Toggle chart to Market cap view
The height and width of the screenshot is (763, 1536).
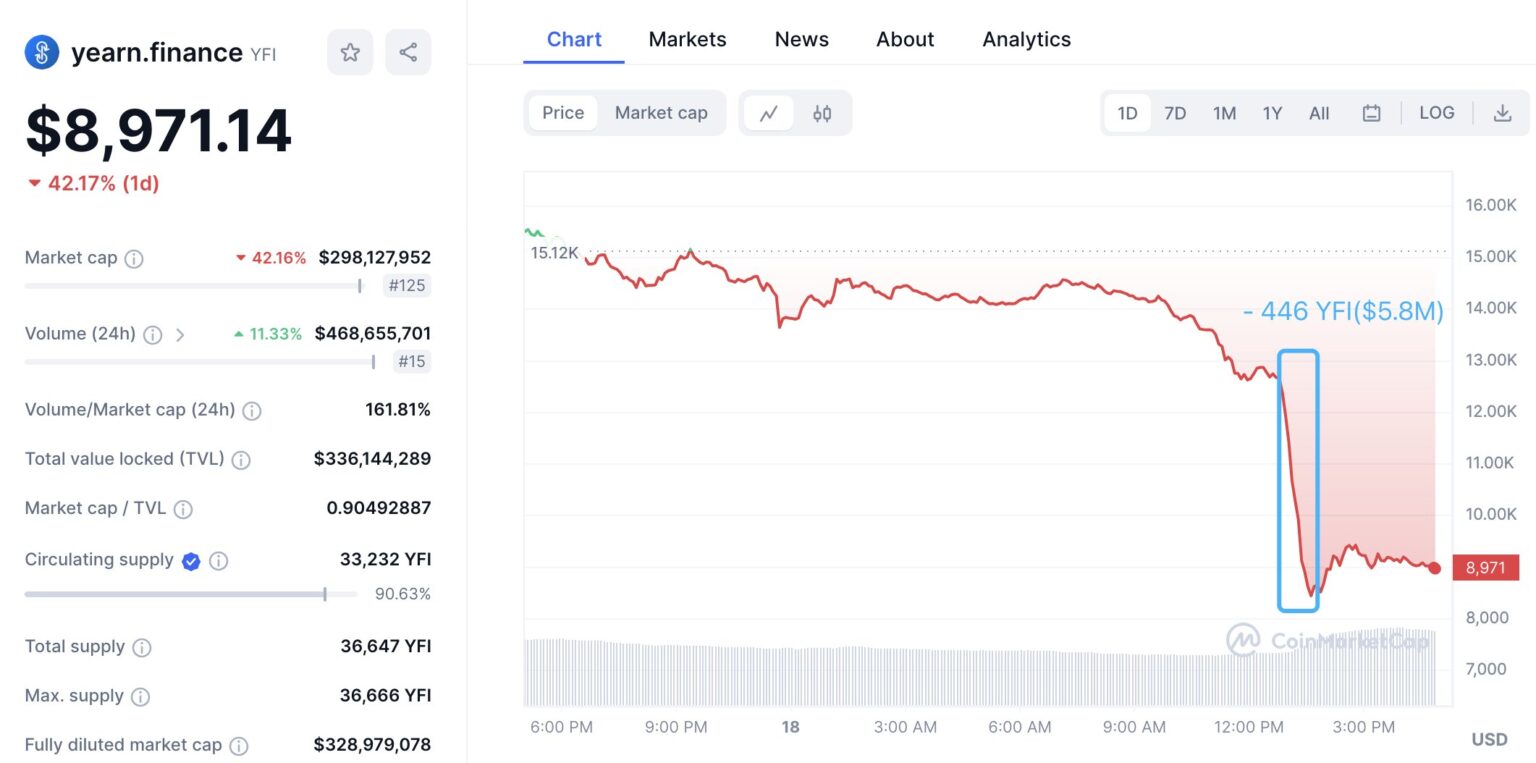pyautogui.click(x=661, y=113)
